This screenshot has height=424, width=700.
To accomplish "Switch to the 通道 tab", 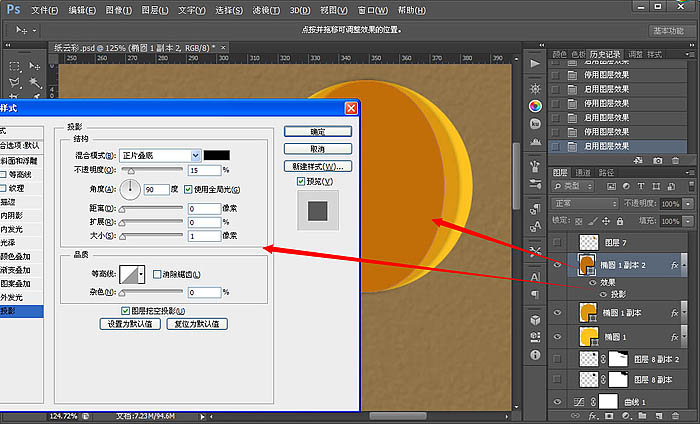I will tap(583, 172).
